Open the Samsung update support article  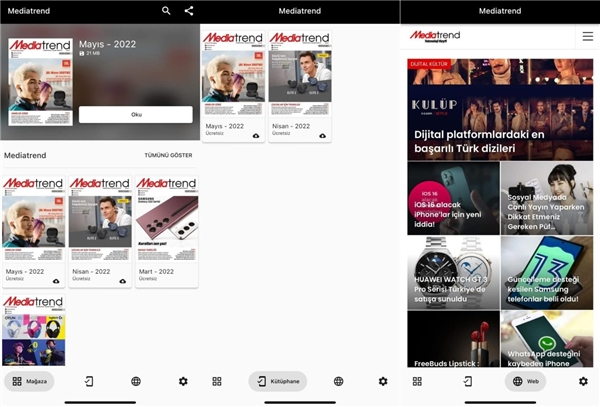547,273
